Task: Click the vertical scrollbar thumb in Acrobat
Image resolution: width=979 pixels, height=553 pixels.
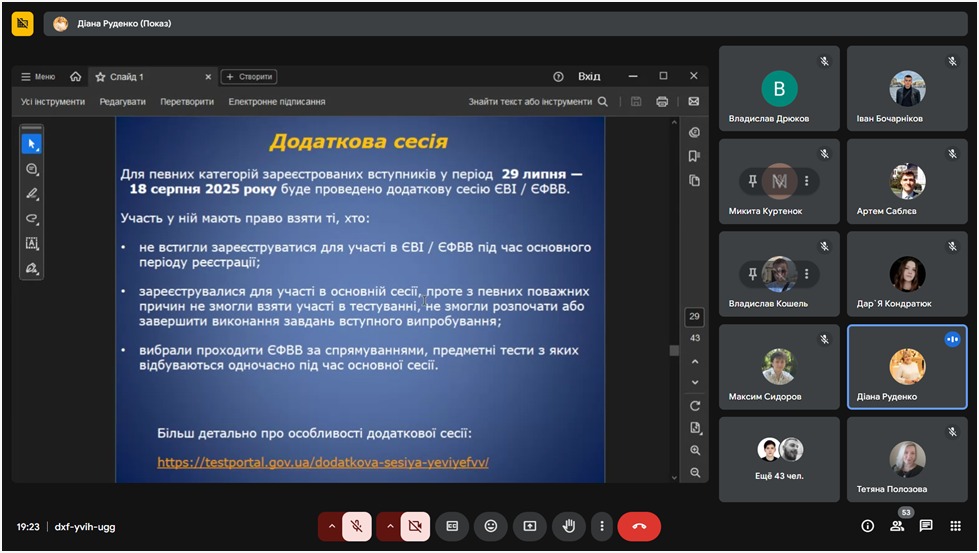Action: click(x=674, y=350)
